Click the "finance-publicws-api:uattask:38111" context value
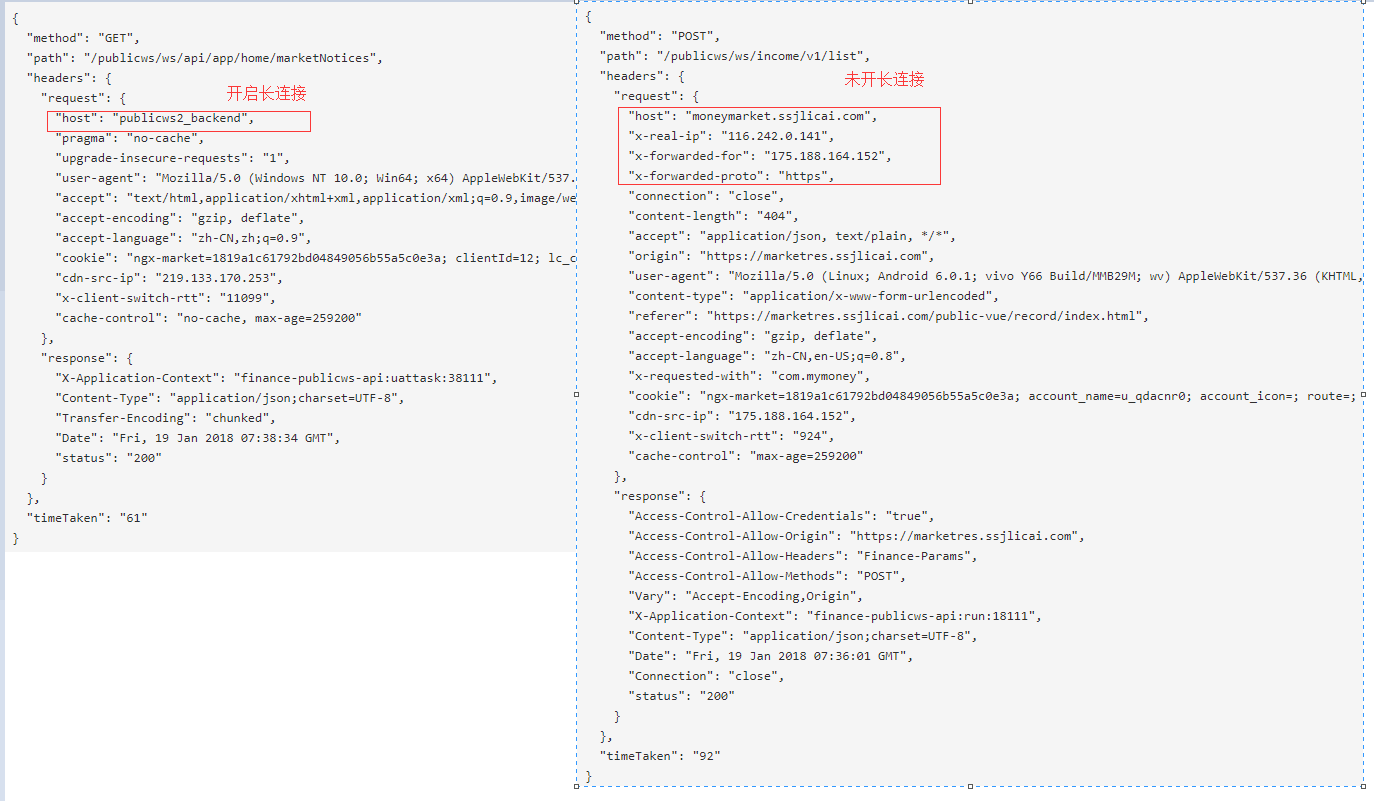 pos(364,378)
